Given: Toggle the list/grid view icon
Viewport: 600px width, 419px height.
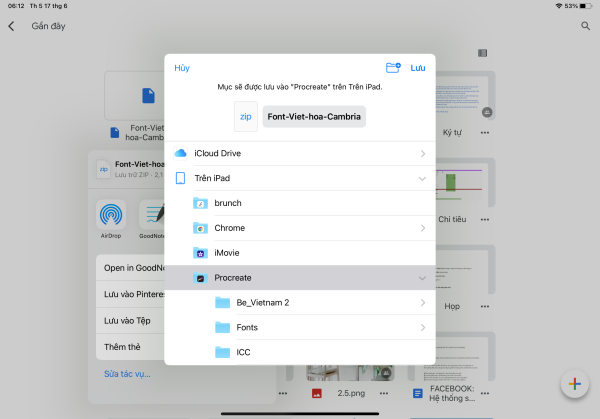Looking at the screenshot, I should 483,53.
